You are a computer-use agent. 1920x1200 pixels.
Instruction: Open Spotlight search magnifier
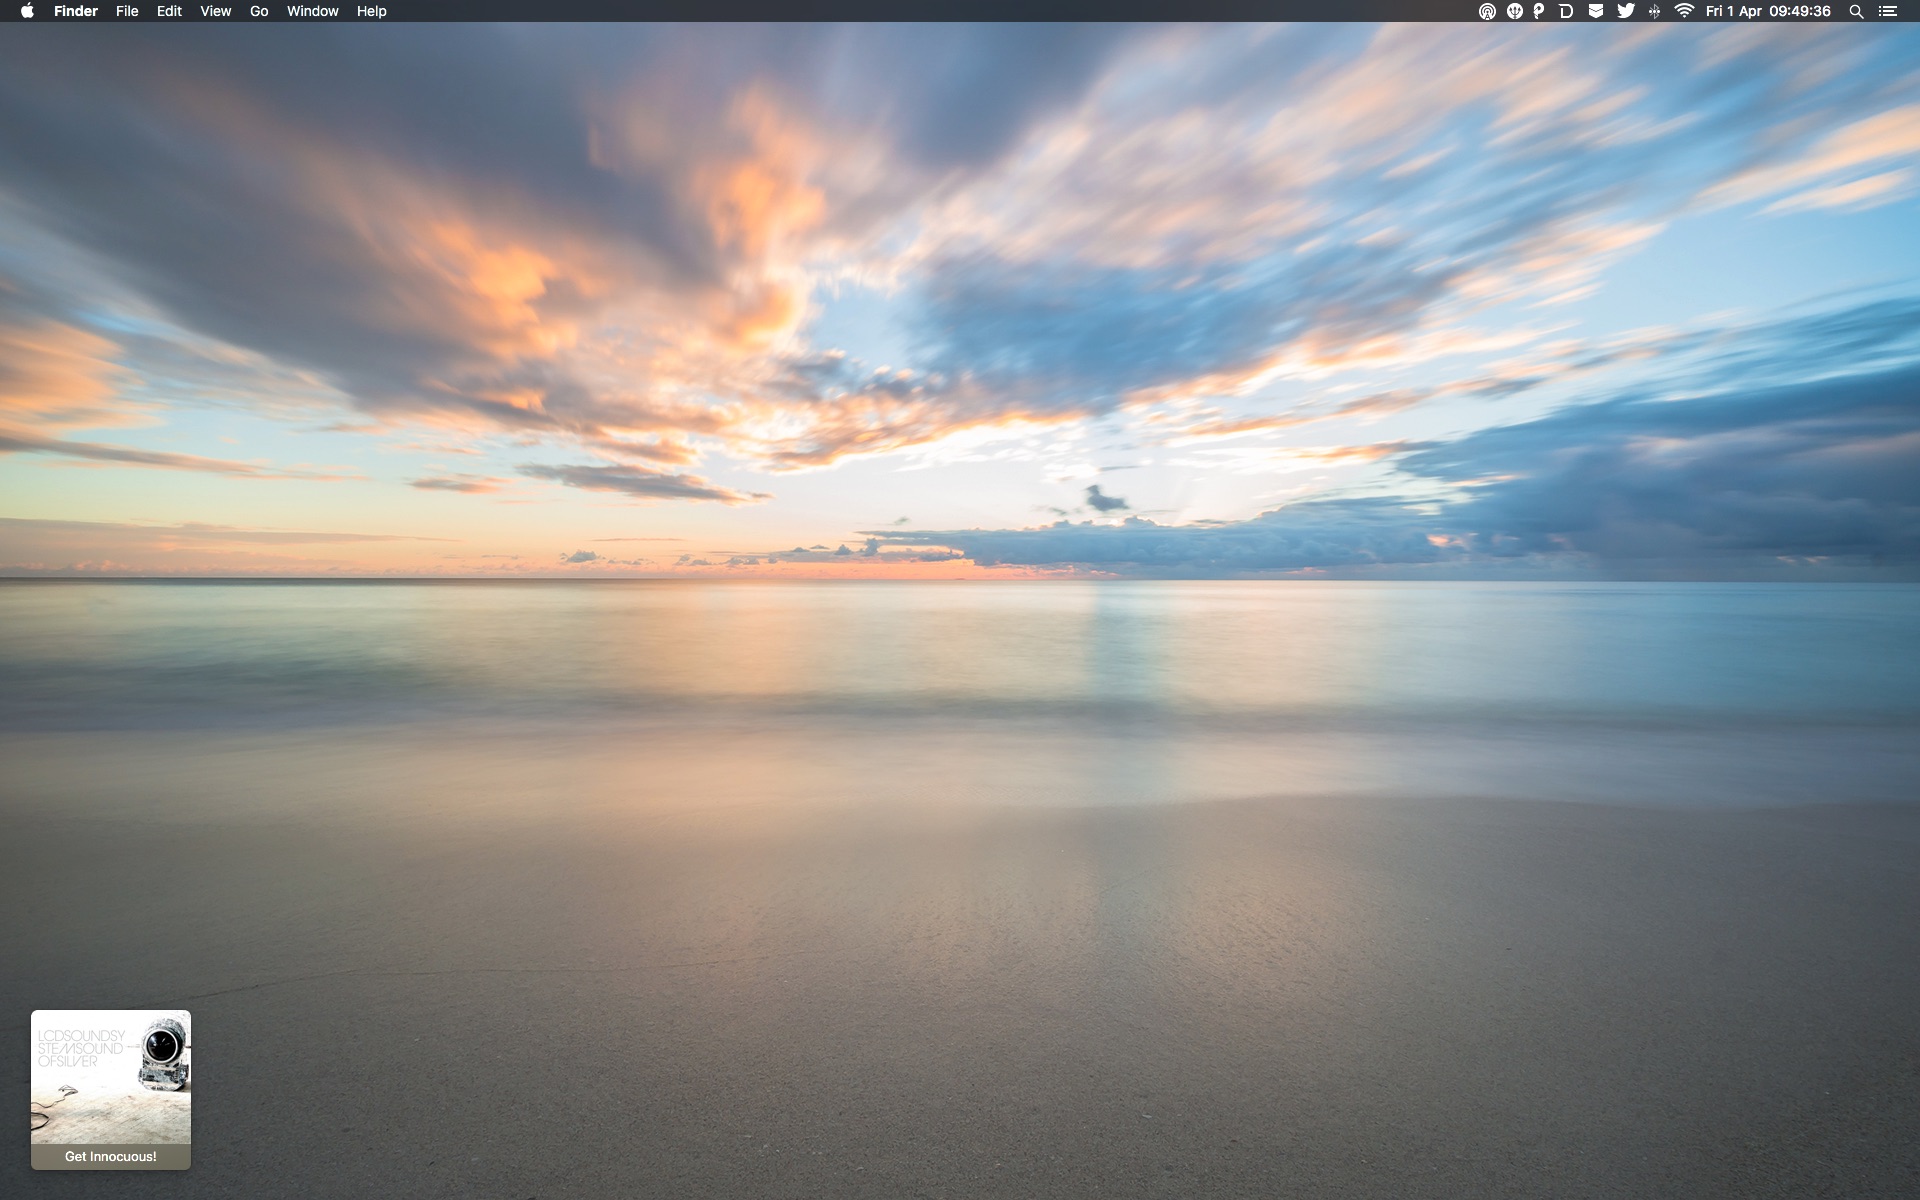point(1856,11)
